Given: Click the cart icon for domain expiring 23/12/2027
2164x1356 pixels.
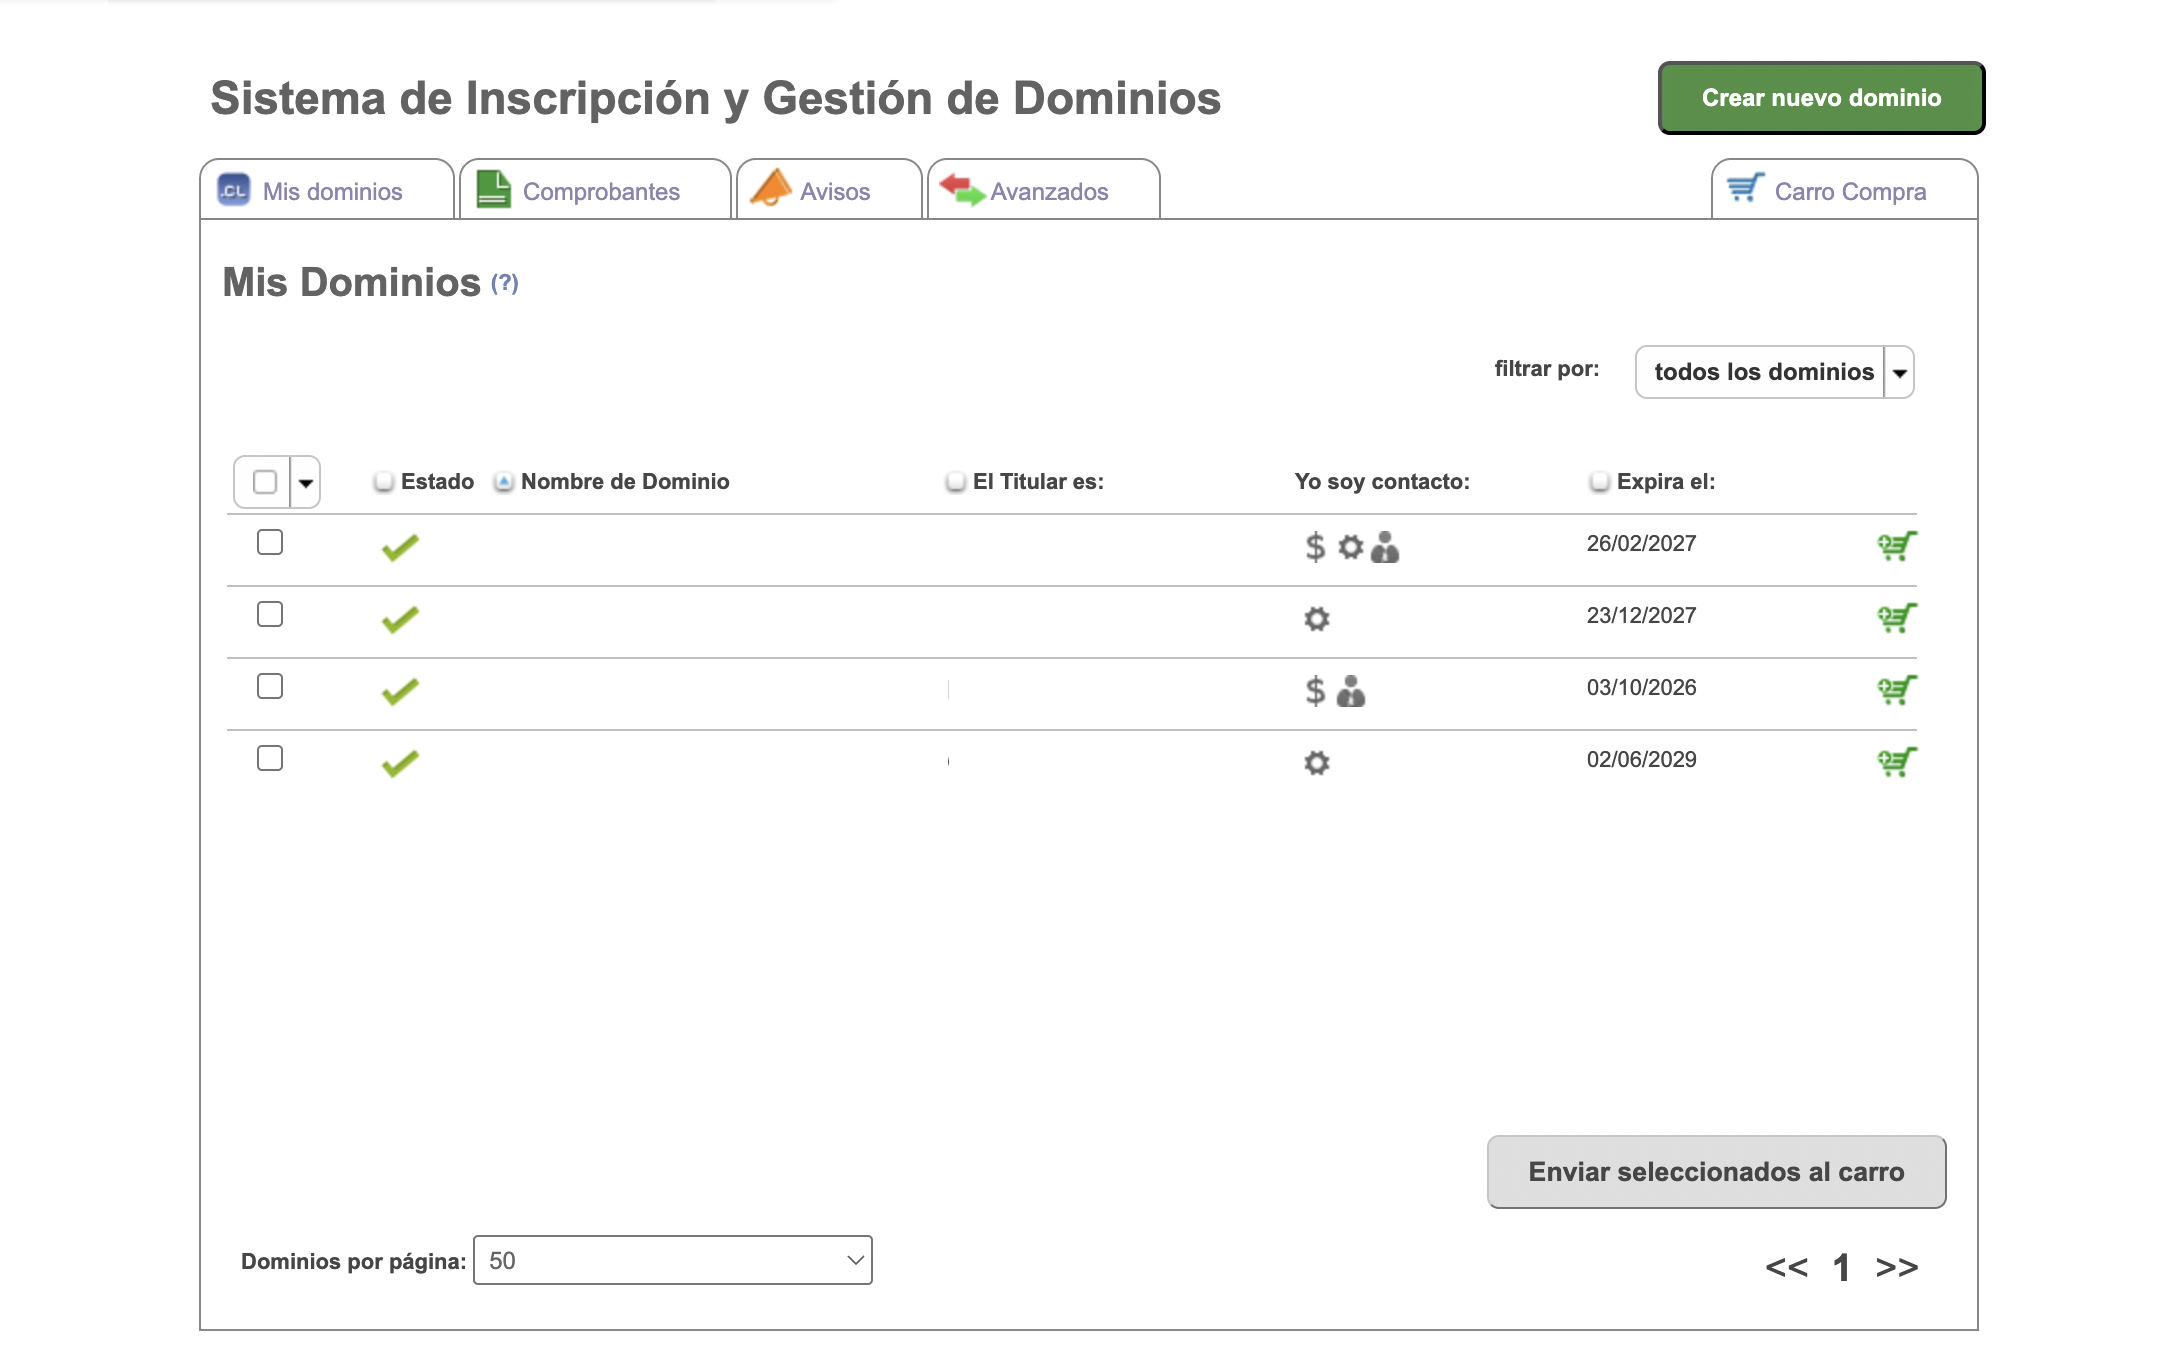Looking at the screenshot, I should [x=1896, y=618].
